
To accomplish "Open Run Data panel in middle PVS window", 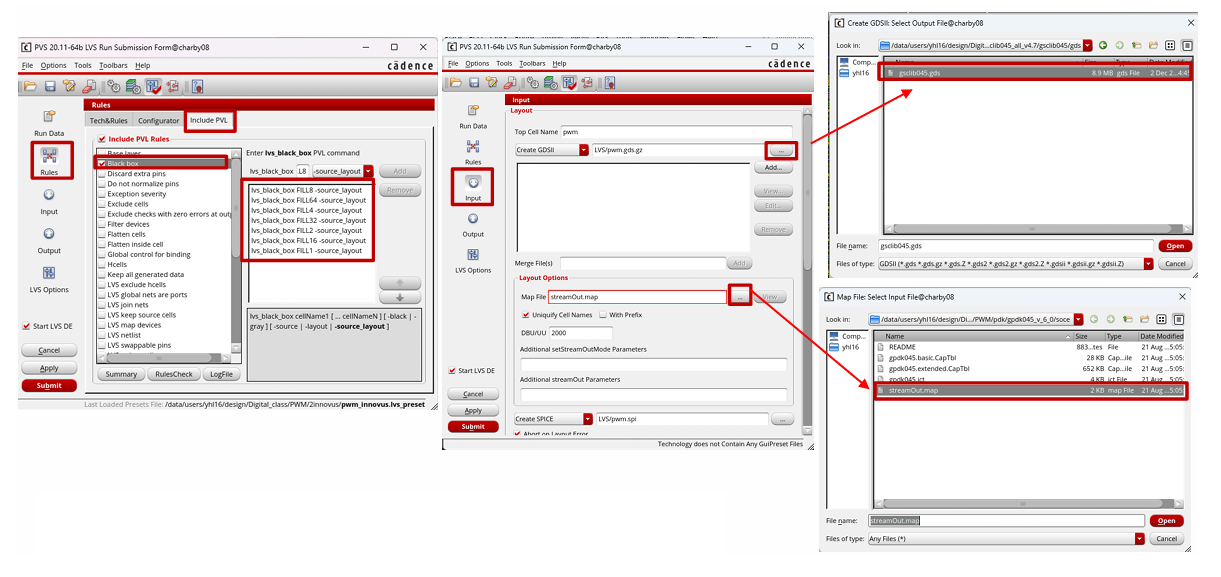I will [x=473, y=116].
